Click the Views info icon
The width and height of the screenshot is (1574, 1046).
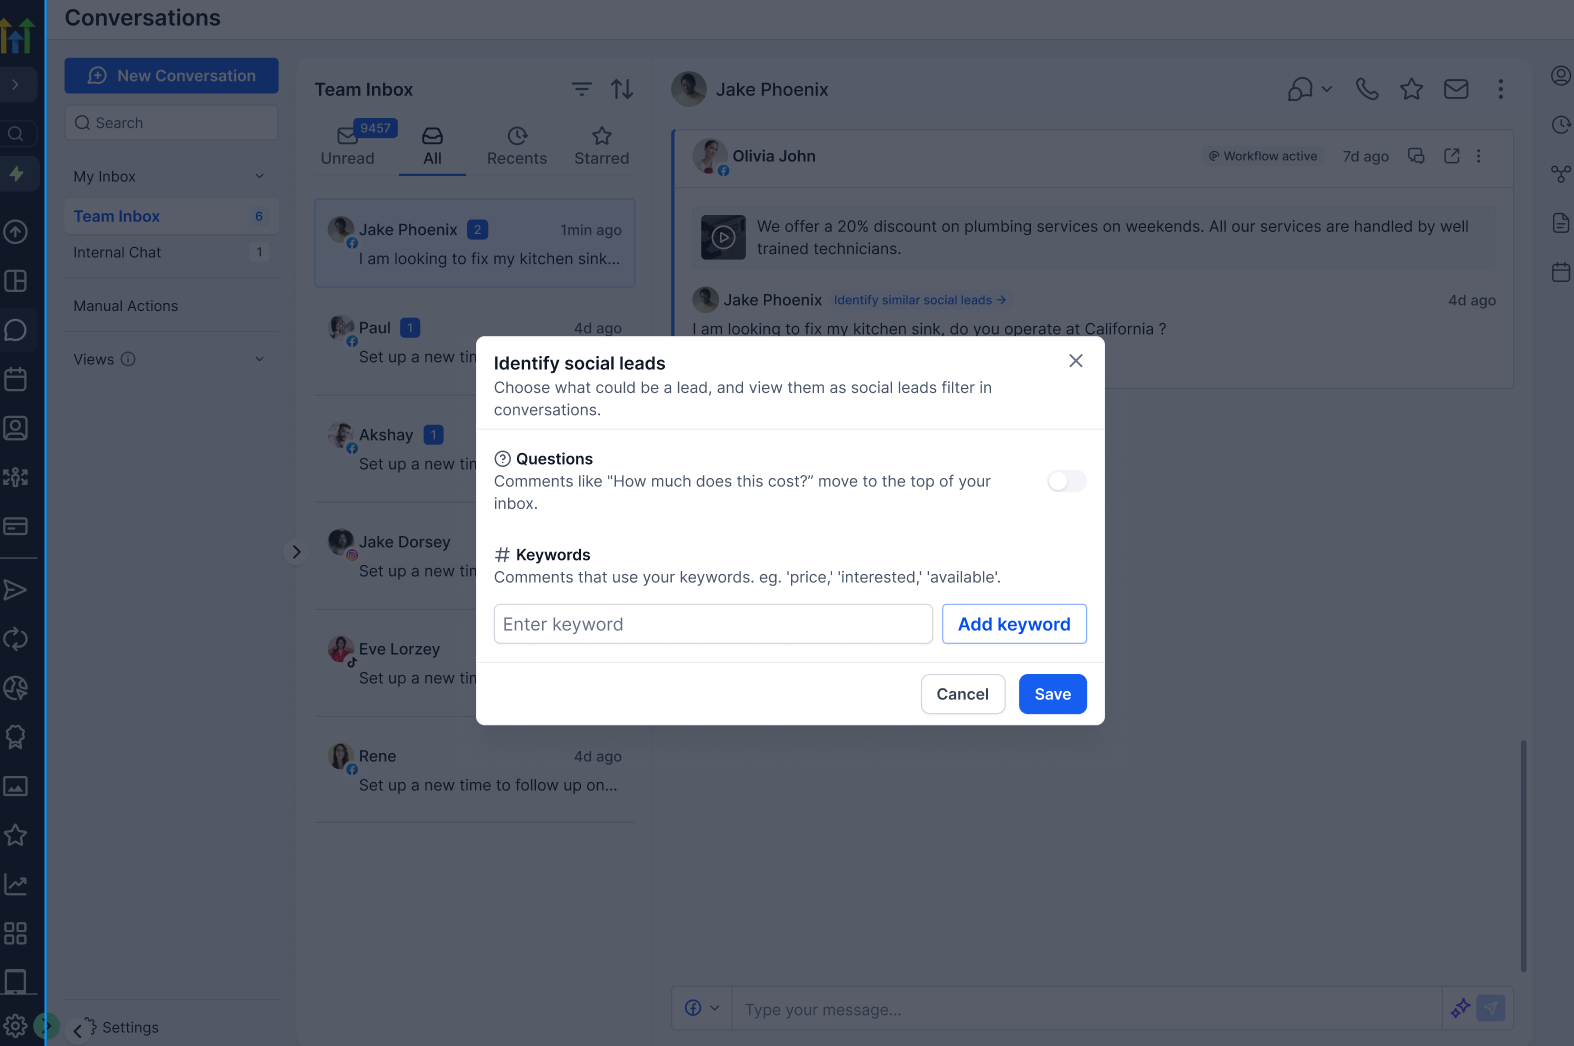(x=128, y=359)
